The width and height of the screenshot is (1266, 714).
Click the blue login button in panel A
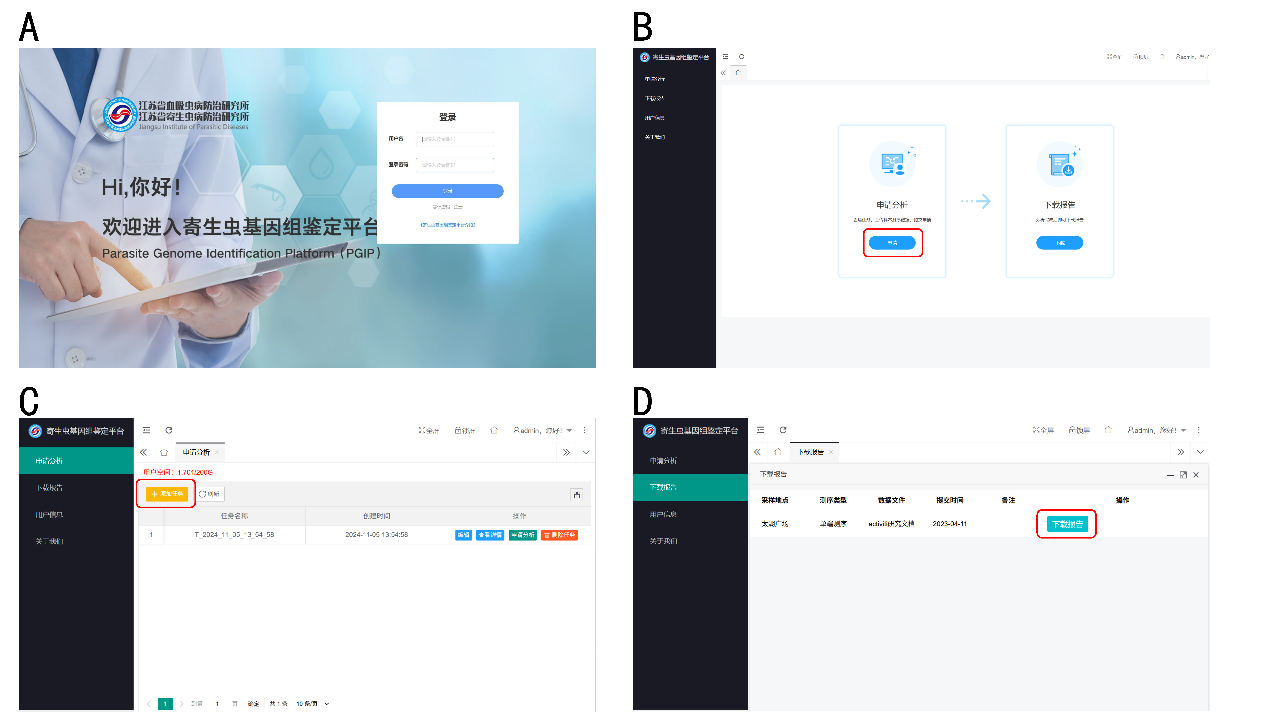[447, 191]
